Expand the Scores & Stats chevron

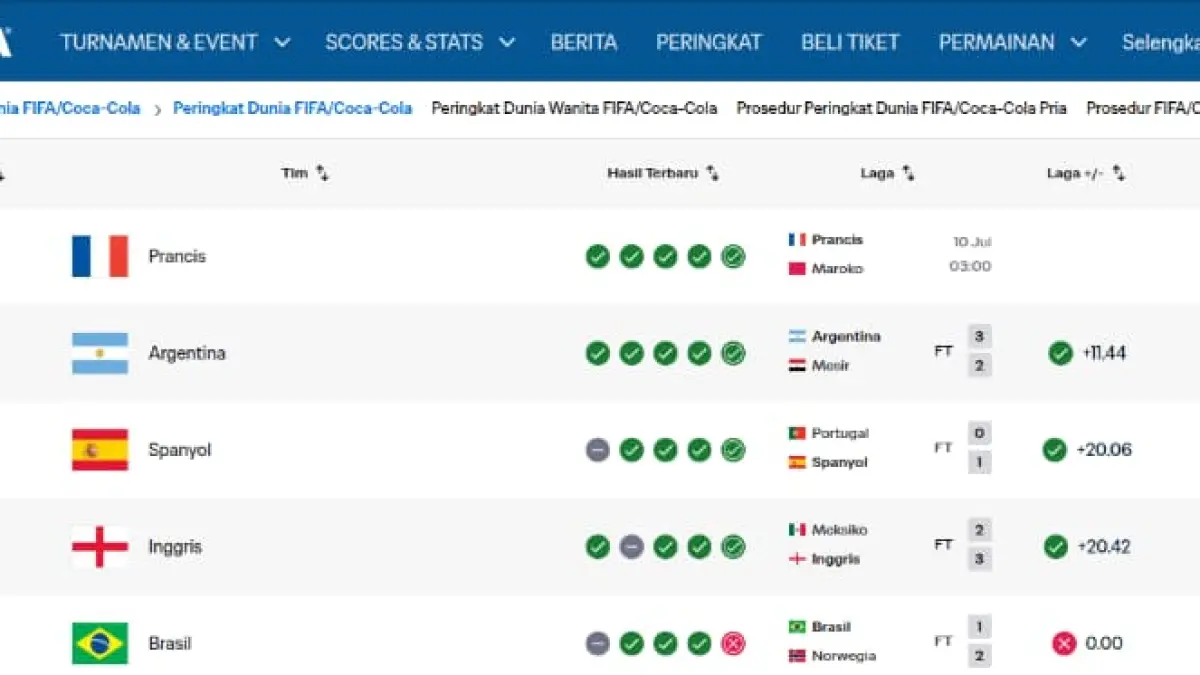507,43
